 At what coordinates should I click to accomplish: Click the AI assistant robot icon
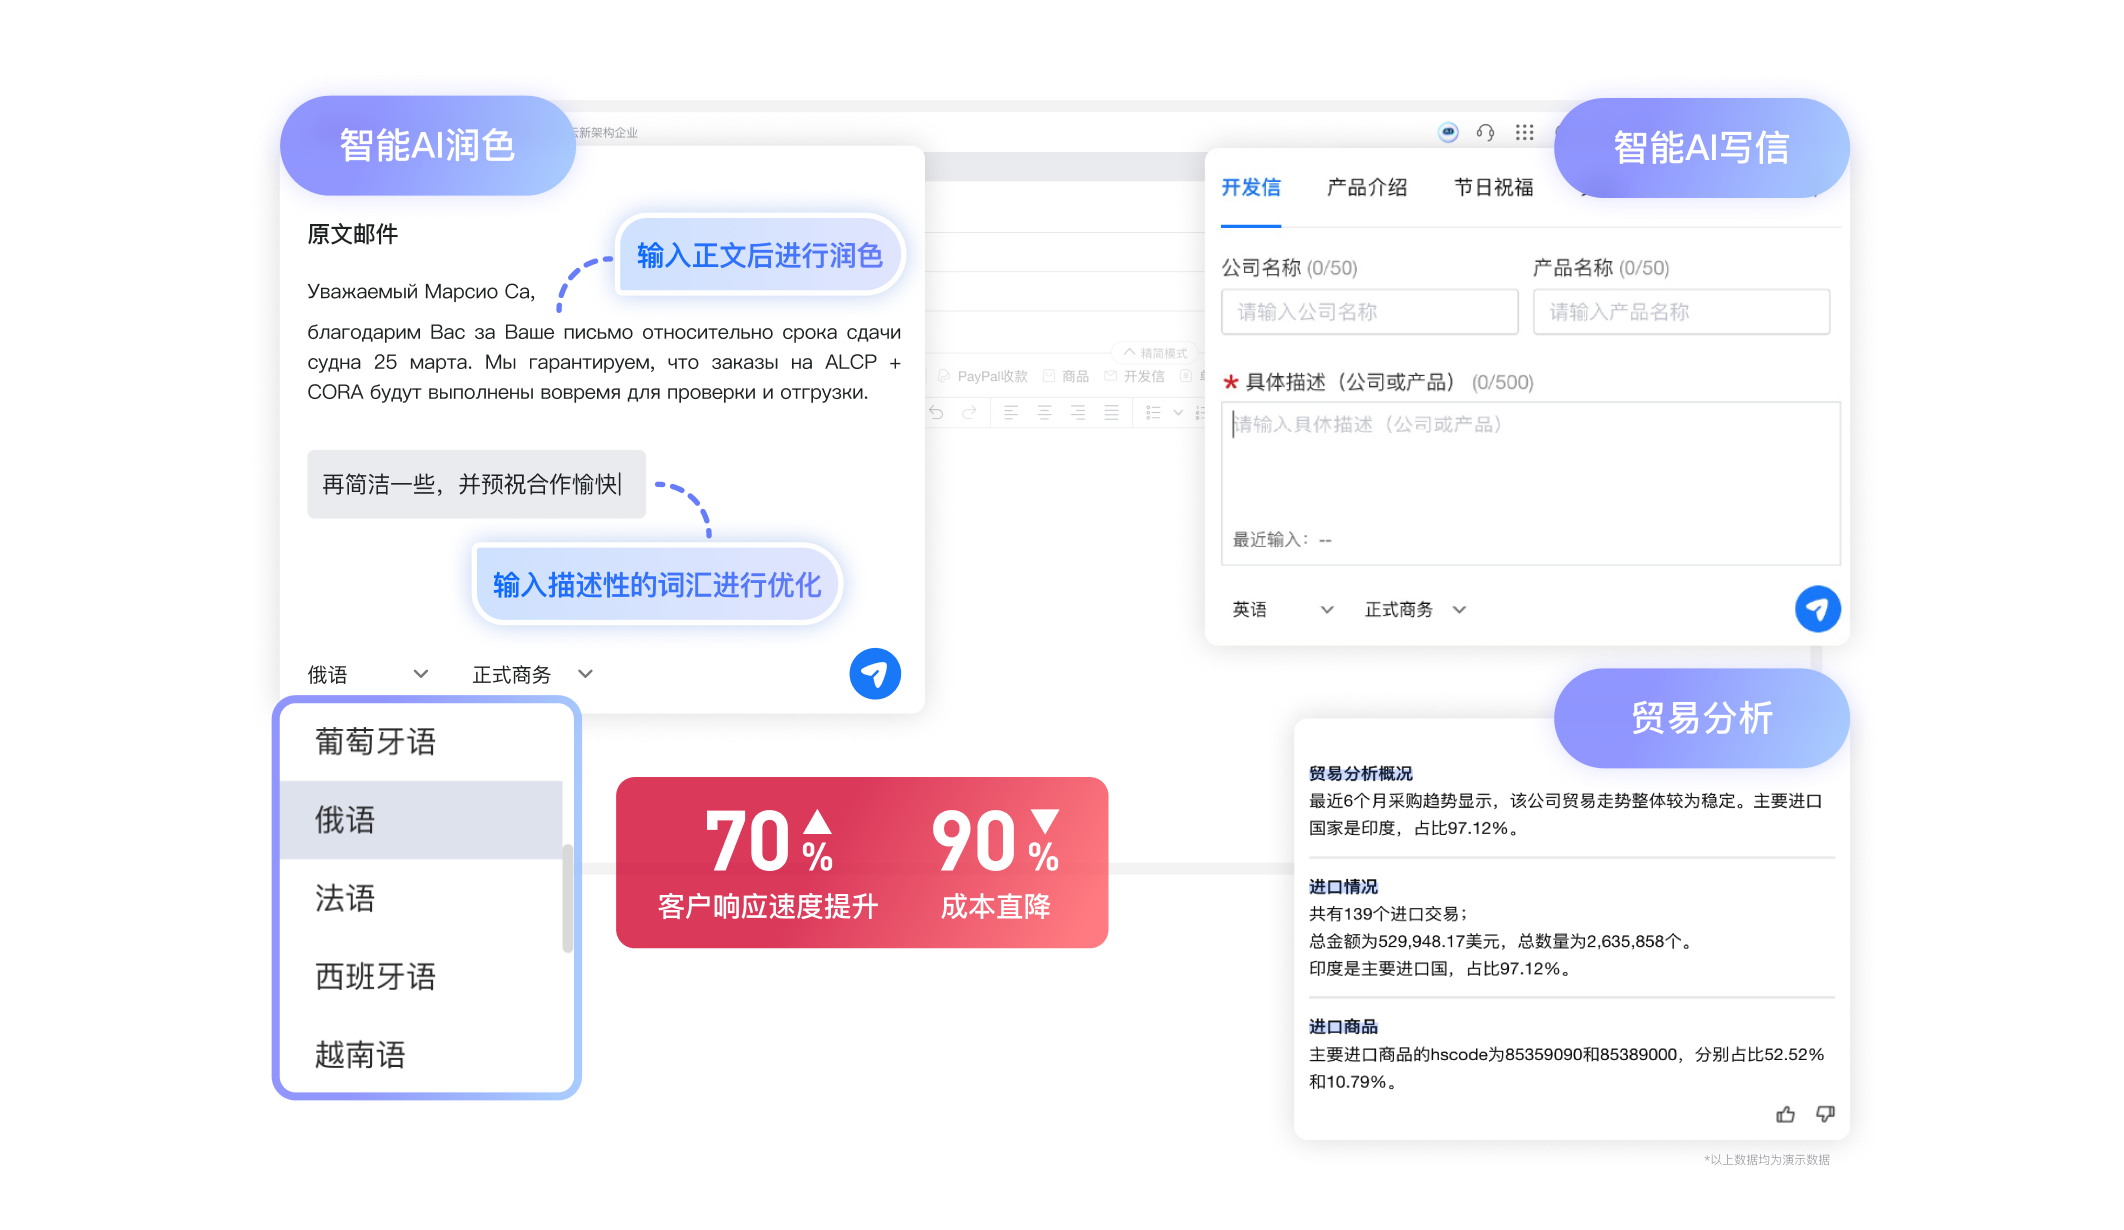(x=1447, y=132)
